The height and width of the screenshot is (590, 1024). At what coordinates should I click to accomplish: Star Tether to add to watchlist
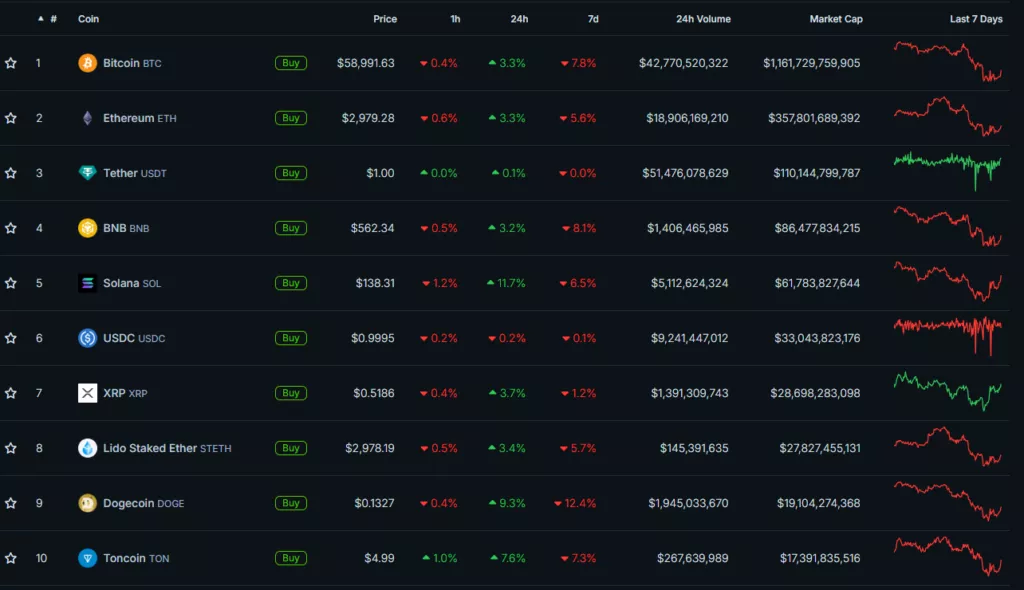pos(11,172)
